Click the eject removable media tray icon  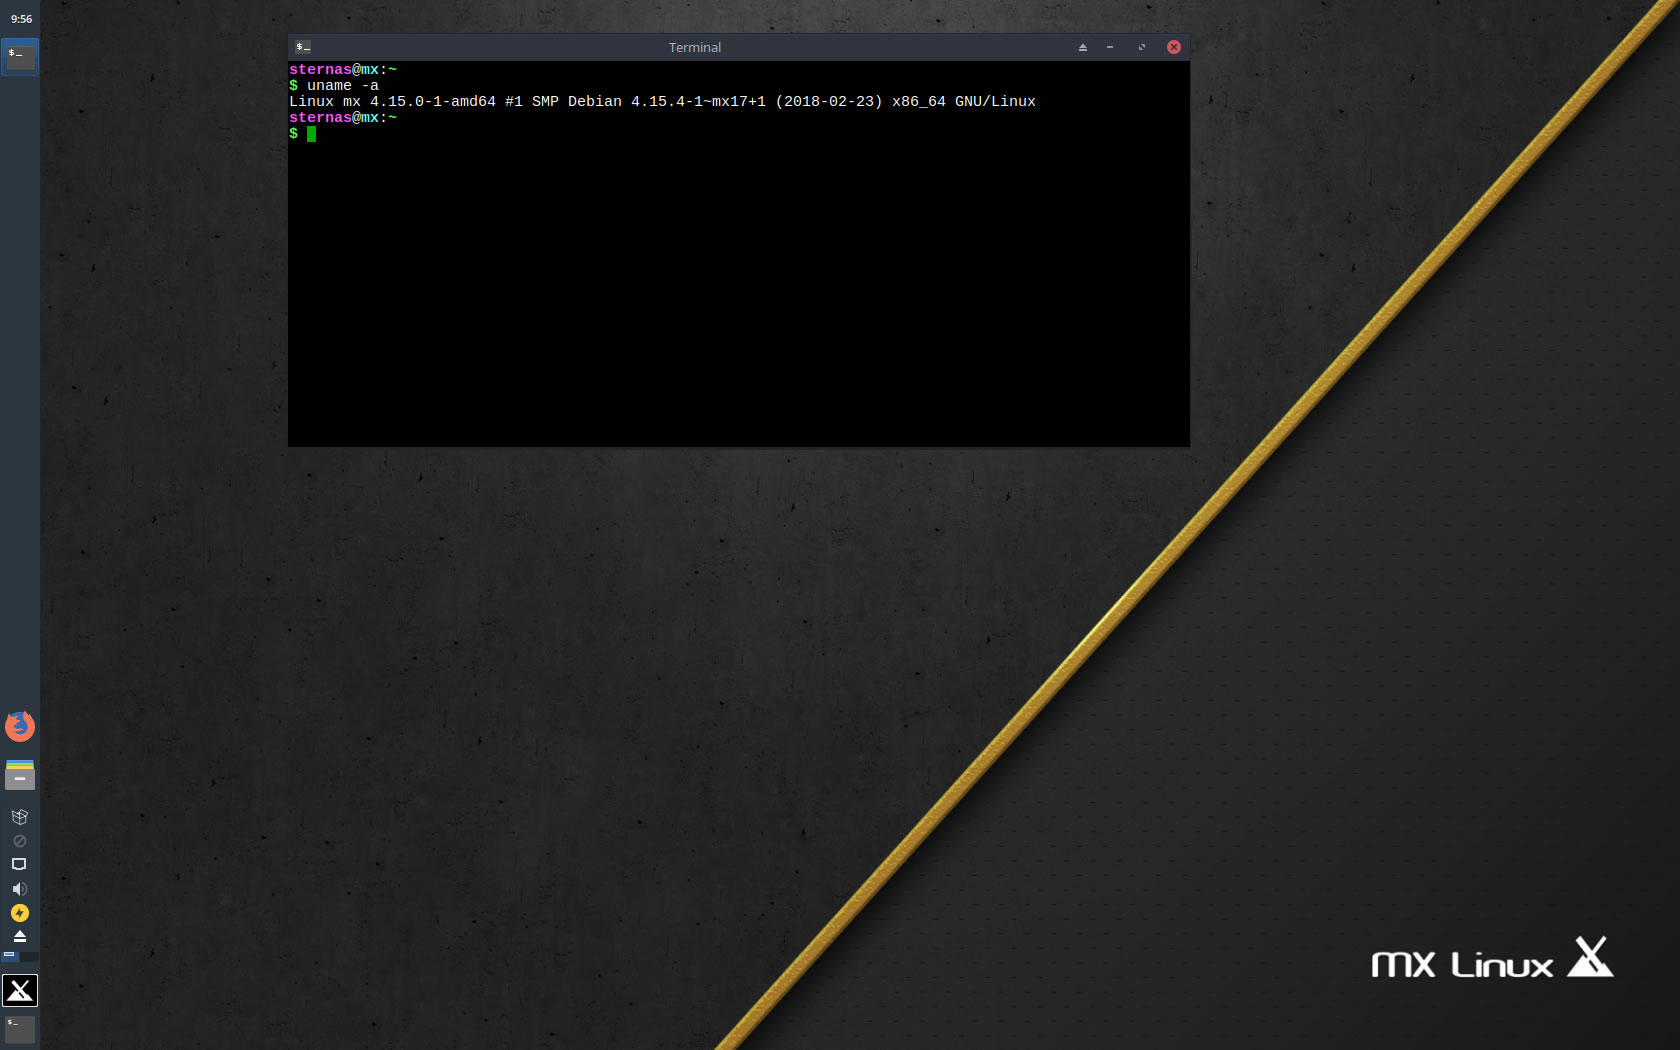(19, 936)
